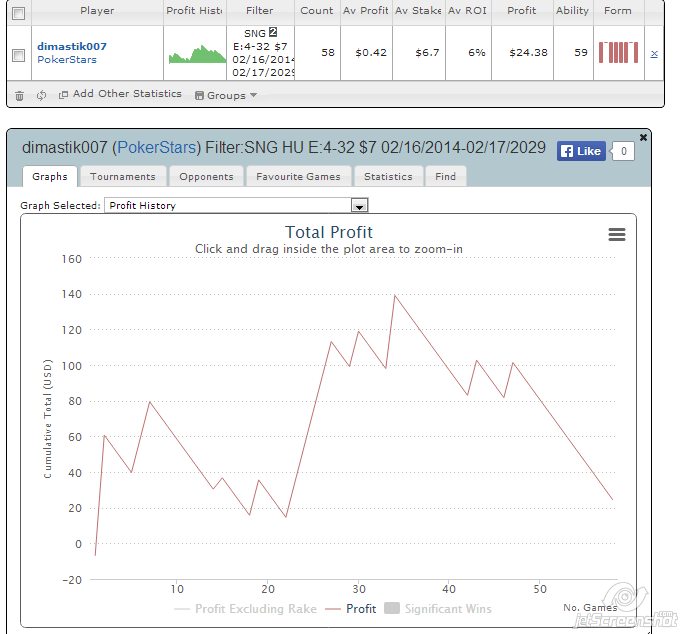Viewport: 683px width, 634px height.
Task: Click the Profit Hist column header
Action: pyautogui.click(x=195, y=11)
